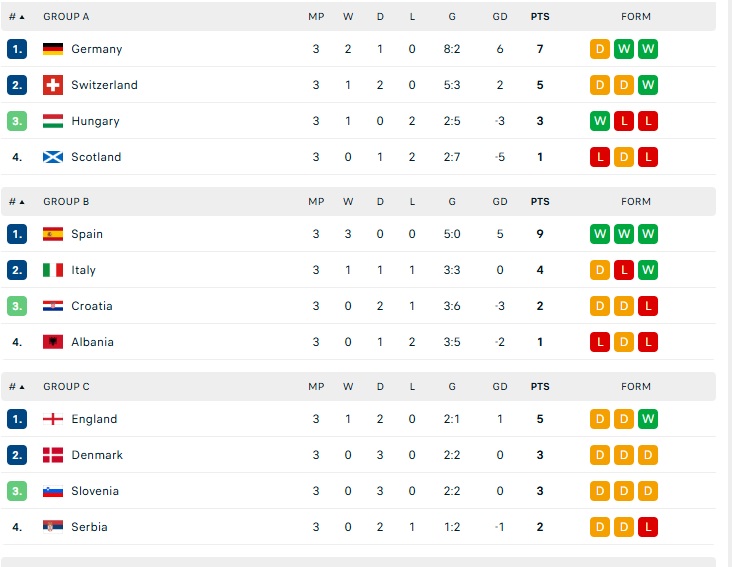Click Spain's blue rank 1 badge
This screenshot has width=732, height=567.
click(x=17, y=234)
